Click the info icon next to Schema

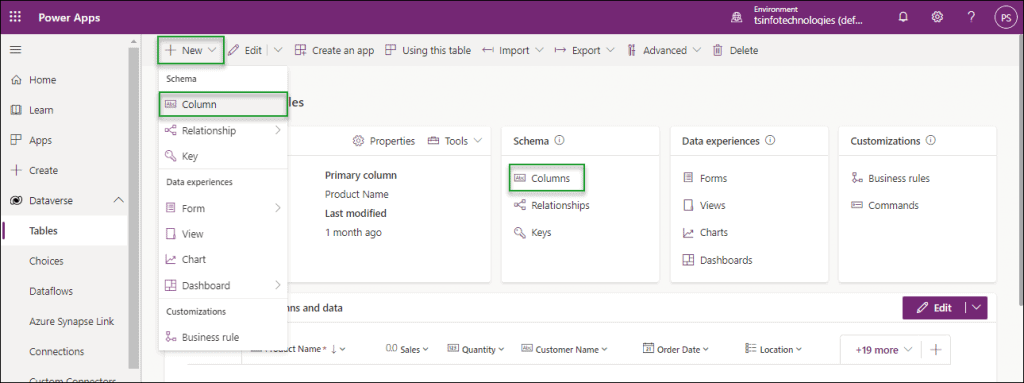coord(559,141)
